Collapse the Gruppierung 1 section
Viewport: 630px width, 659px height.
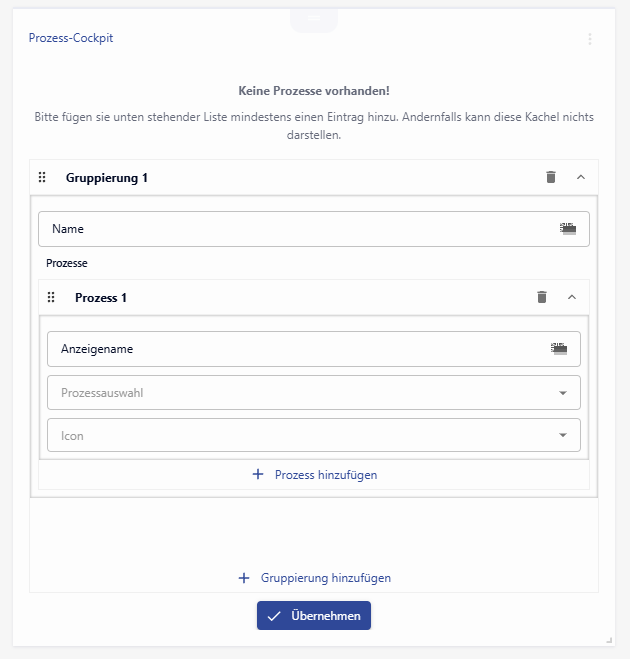coord(580,177)
